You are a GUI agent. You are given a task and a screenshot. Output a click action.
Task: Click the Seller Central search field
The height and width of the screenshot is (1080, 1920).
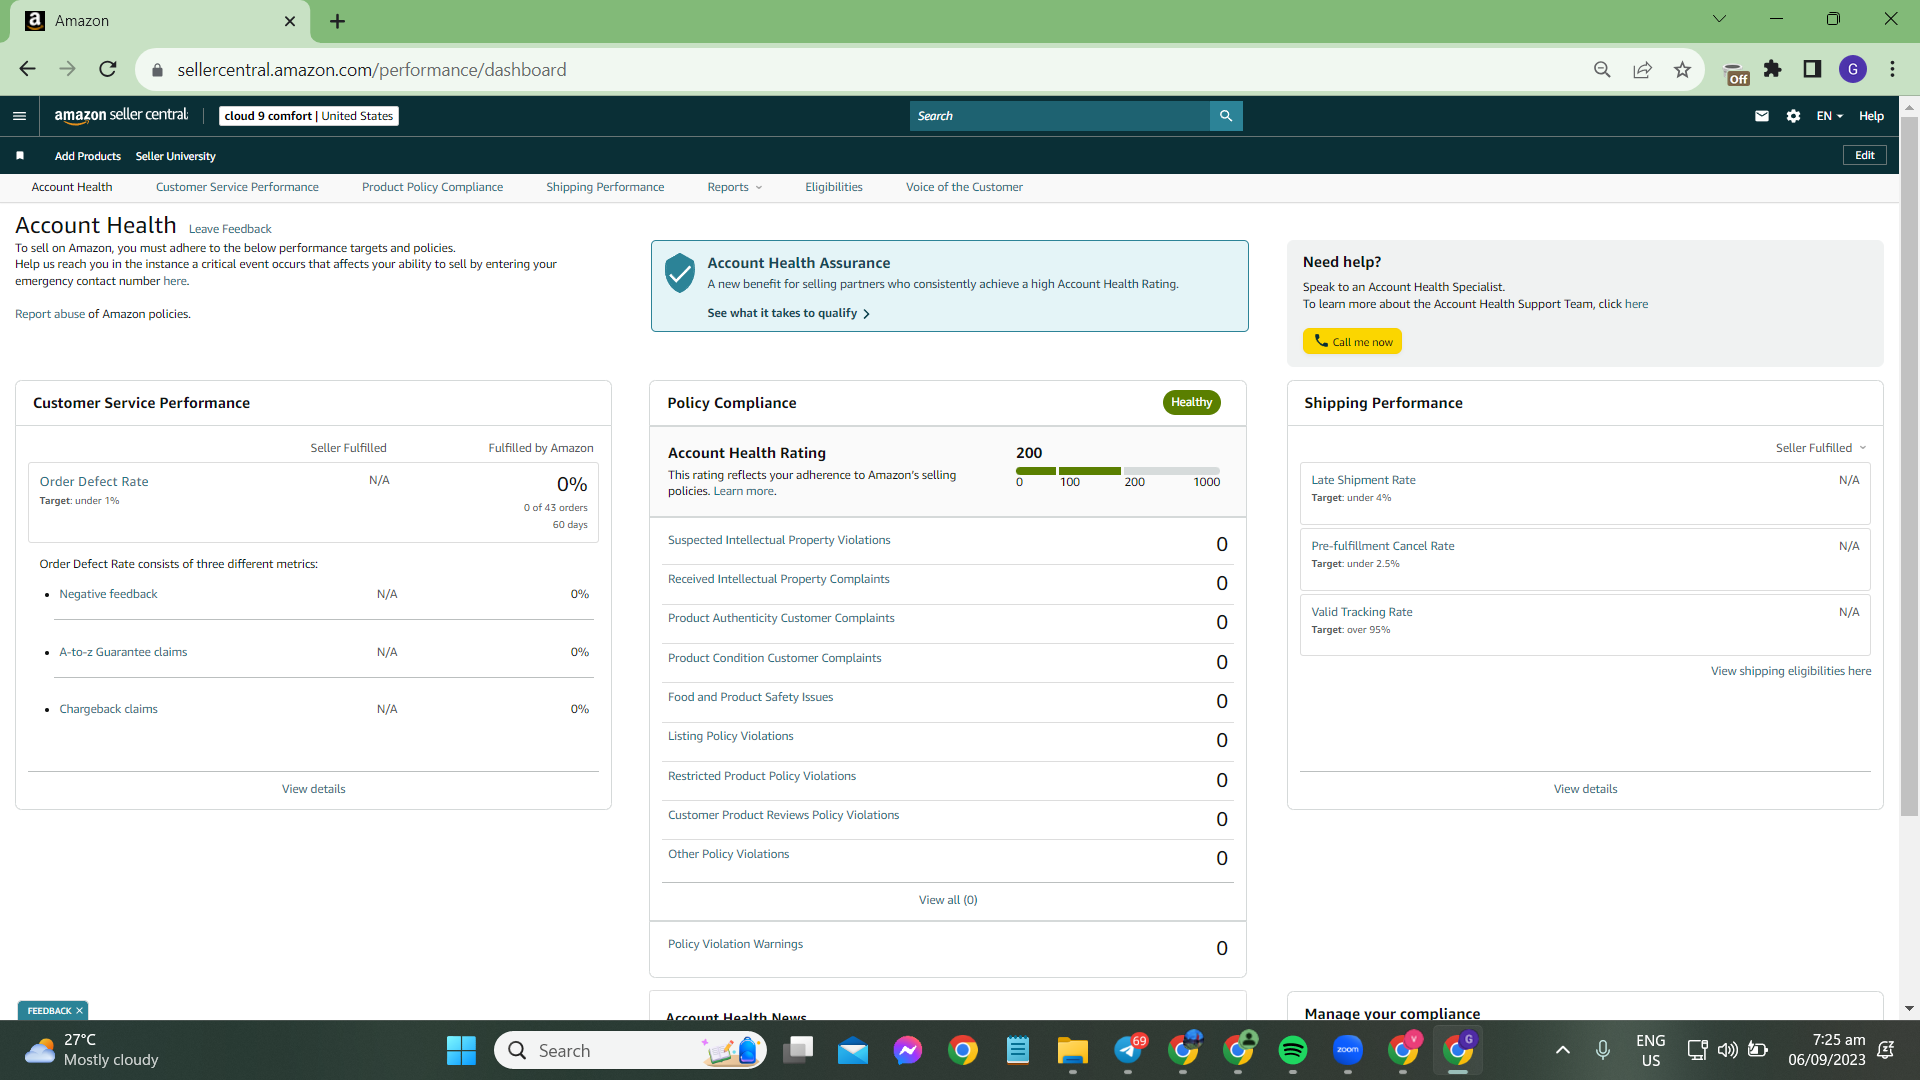click(x=1060, y=116)
